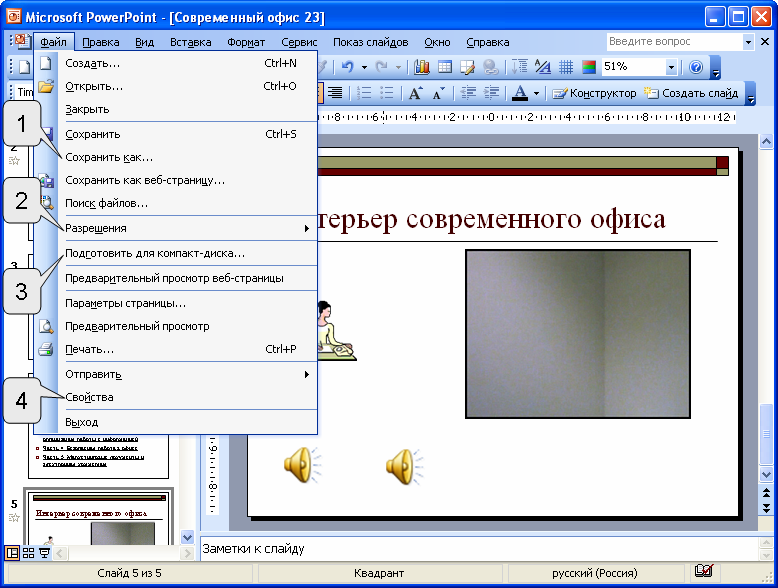The width and height of the screenshot is (778, 588).
Task: Switch to Normal view button
Action: tap(12, 553)
